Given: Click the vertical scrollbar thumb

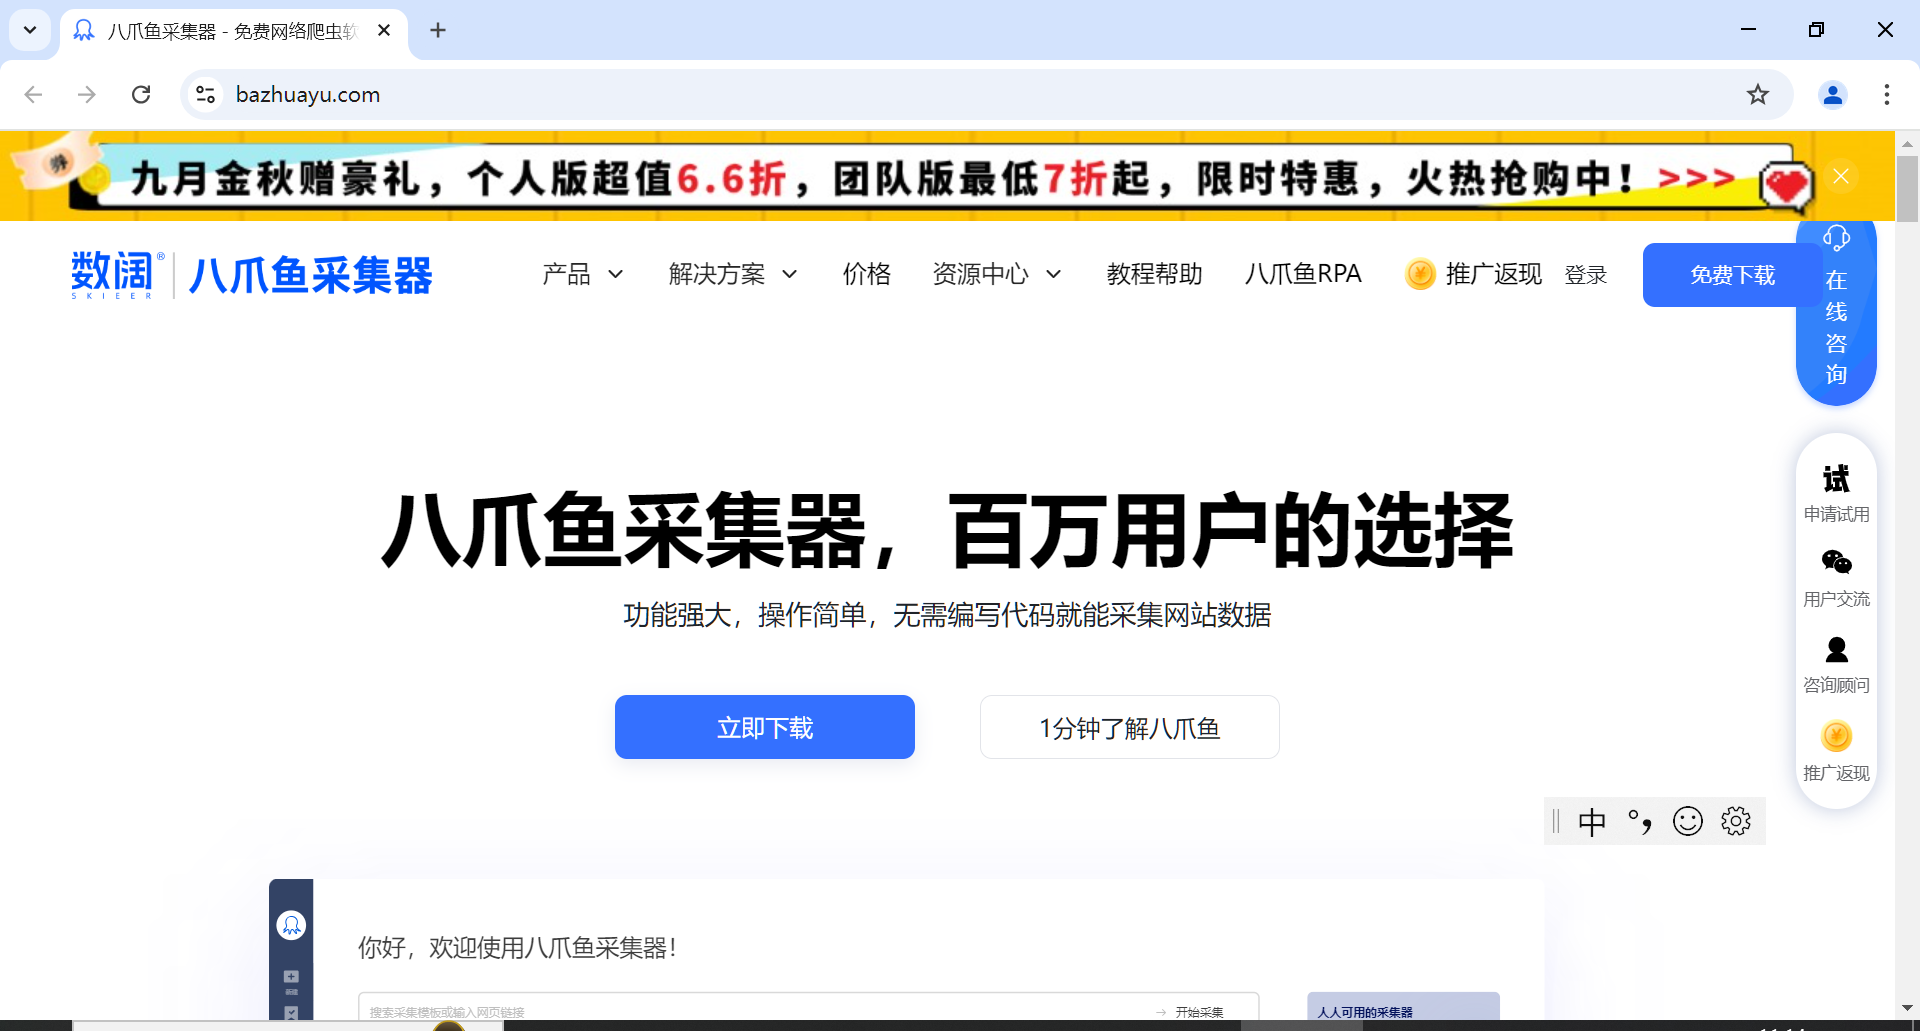Looking at the screenshot, I should [1907, 188].
